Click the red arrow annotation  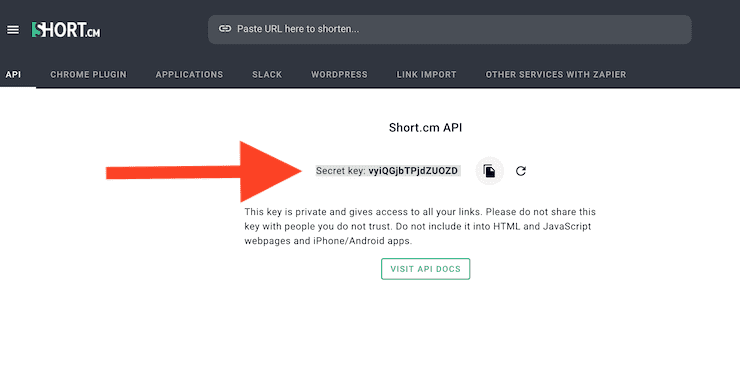coord(203,172)
